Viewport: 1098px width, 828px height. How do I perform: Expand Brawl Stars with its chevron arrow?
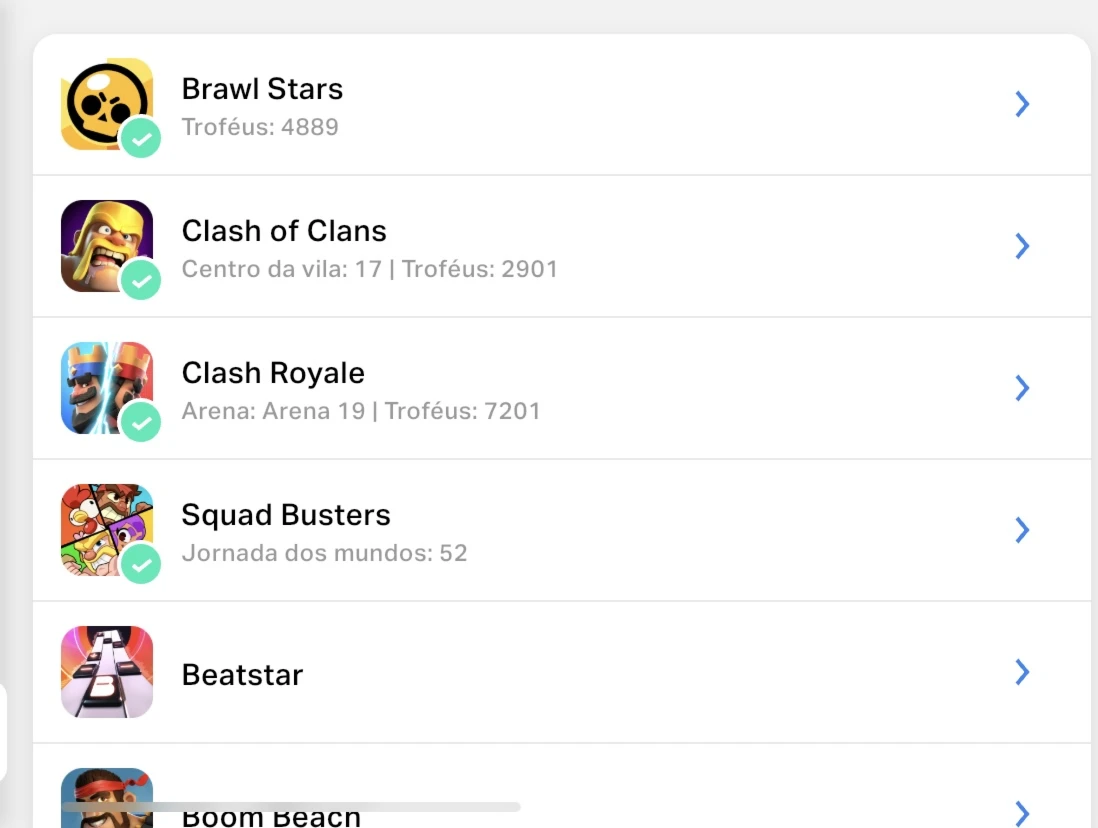tap(1022, 104)
